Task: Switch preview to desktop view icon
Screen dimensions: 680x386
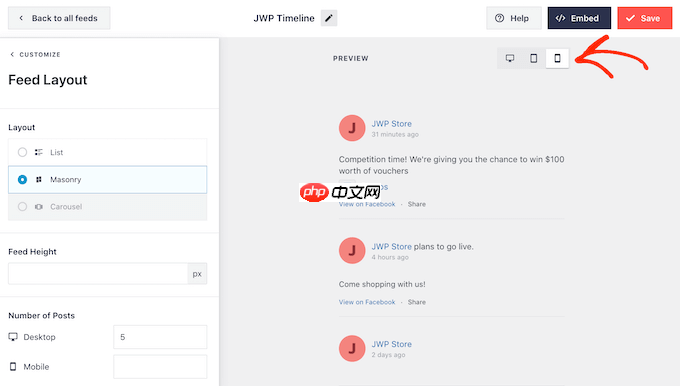Action: pyautogui.click(x=510, y=58)
